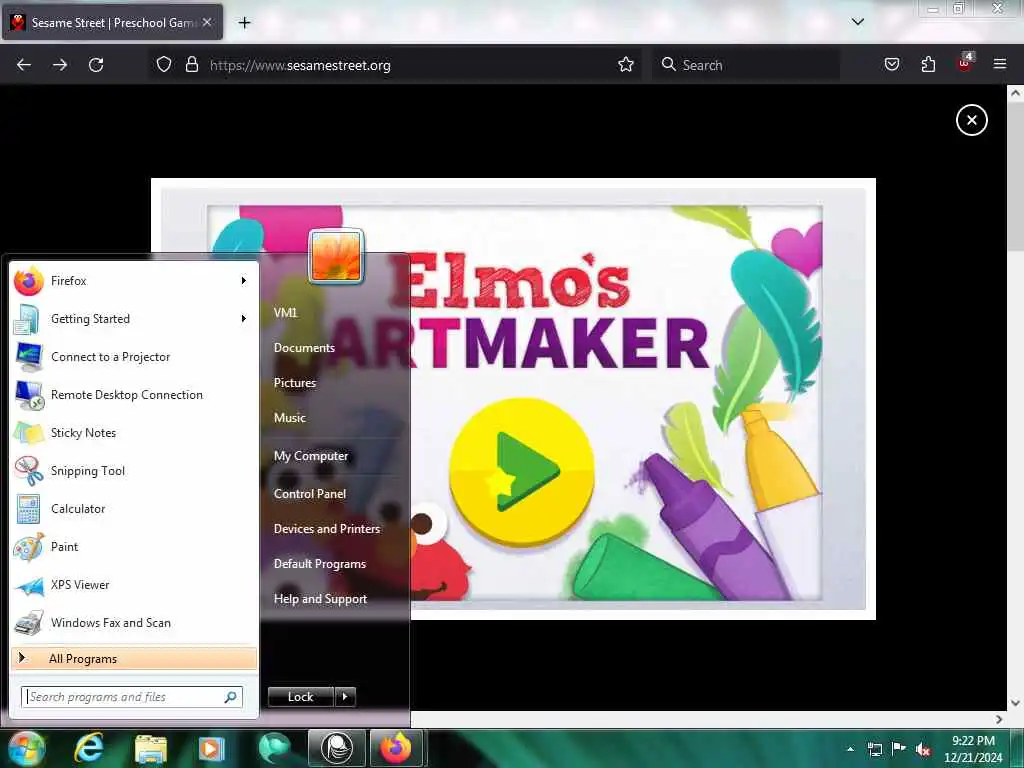This screenshot has height=768, width=1024.
Task: Click the muted volume tray icon
Action: click(x=923, y=749)
